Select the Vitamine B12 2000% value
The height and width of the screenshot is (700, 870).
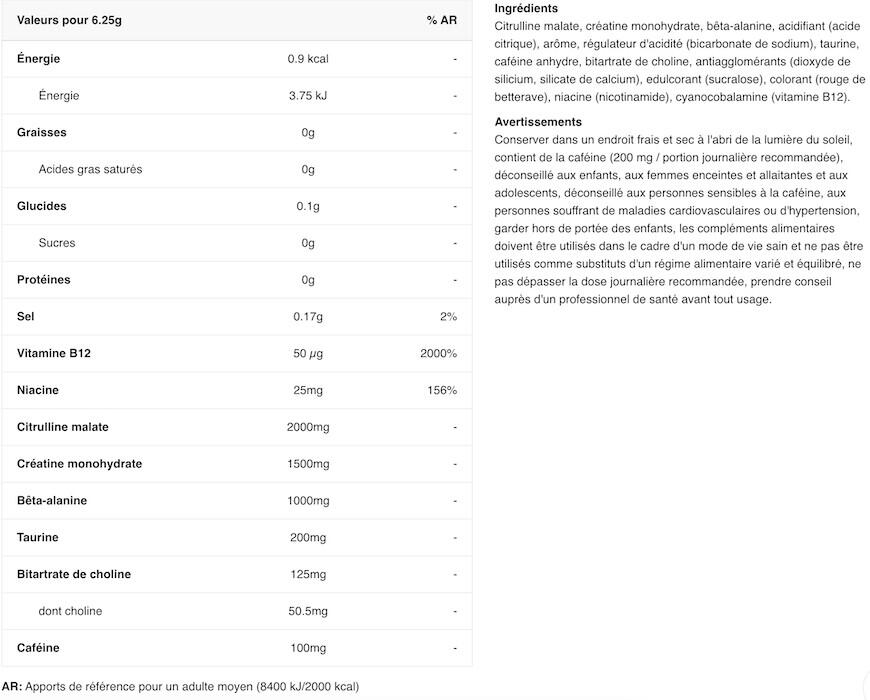pyautogui.click(x=439, y=354)
